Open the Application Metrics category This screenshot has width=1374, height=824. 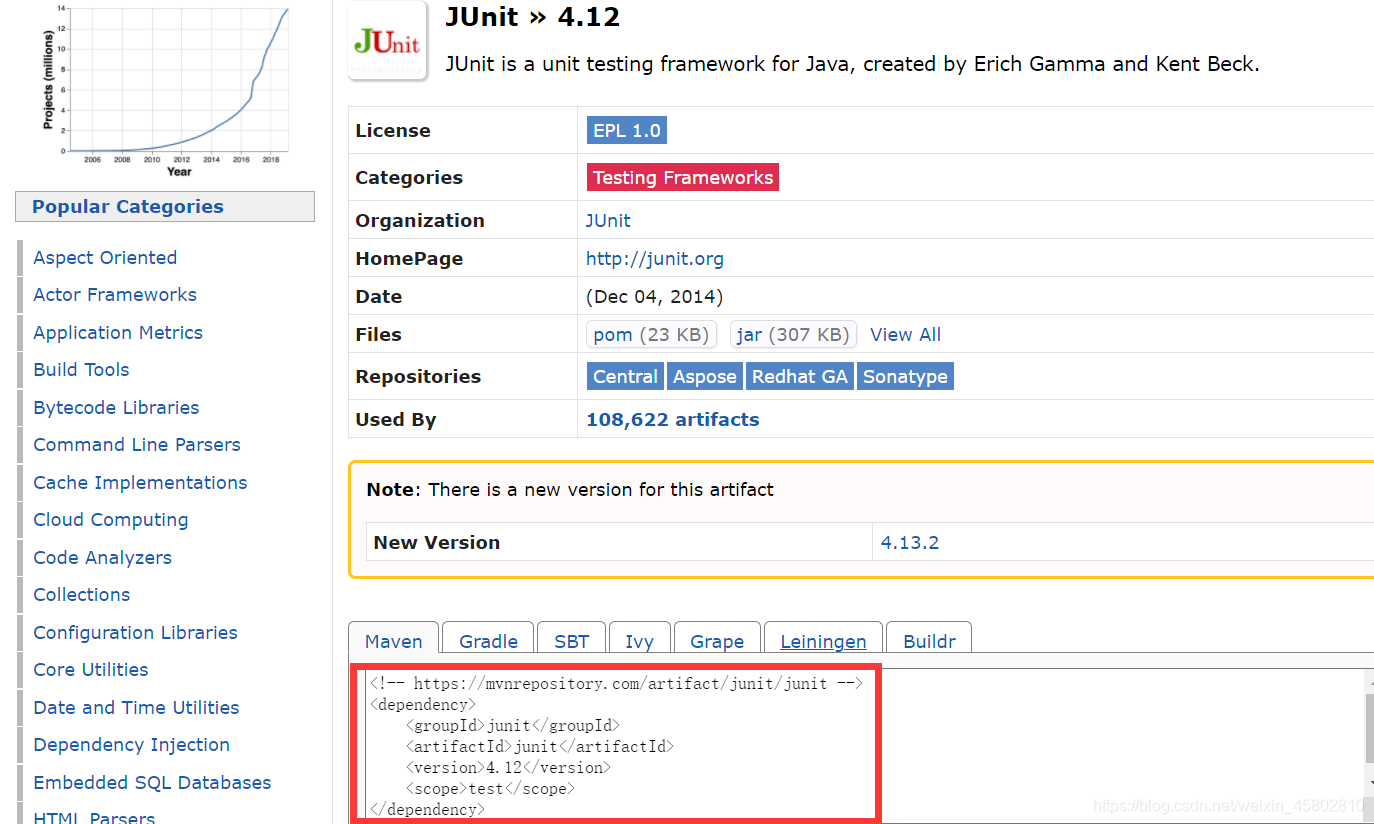click(118, 333)
